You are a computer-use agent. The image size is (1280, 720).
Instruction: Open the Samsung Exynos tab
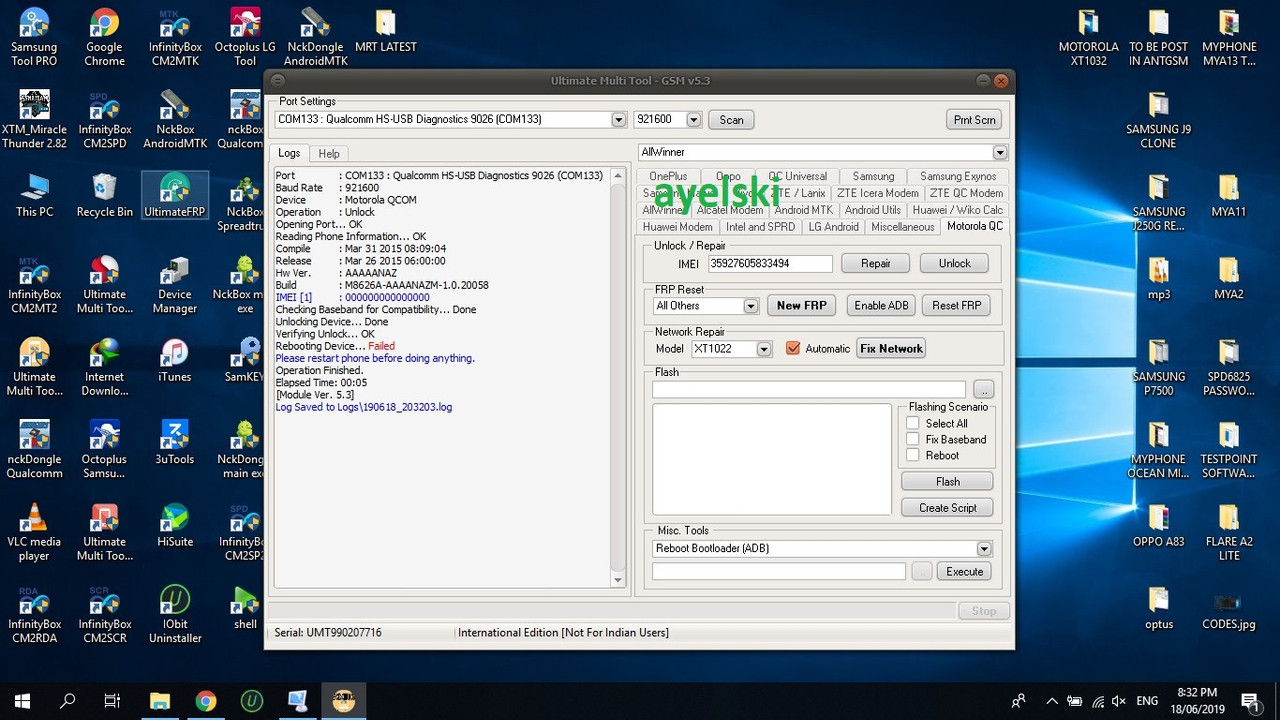[958, 176]
